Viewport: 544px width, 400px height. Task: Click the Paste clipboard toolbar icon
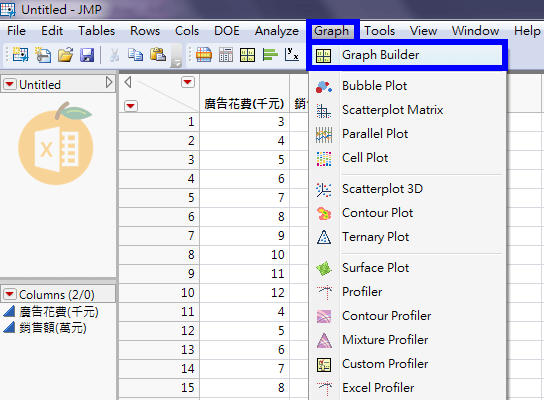[158, 54]
